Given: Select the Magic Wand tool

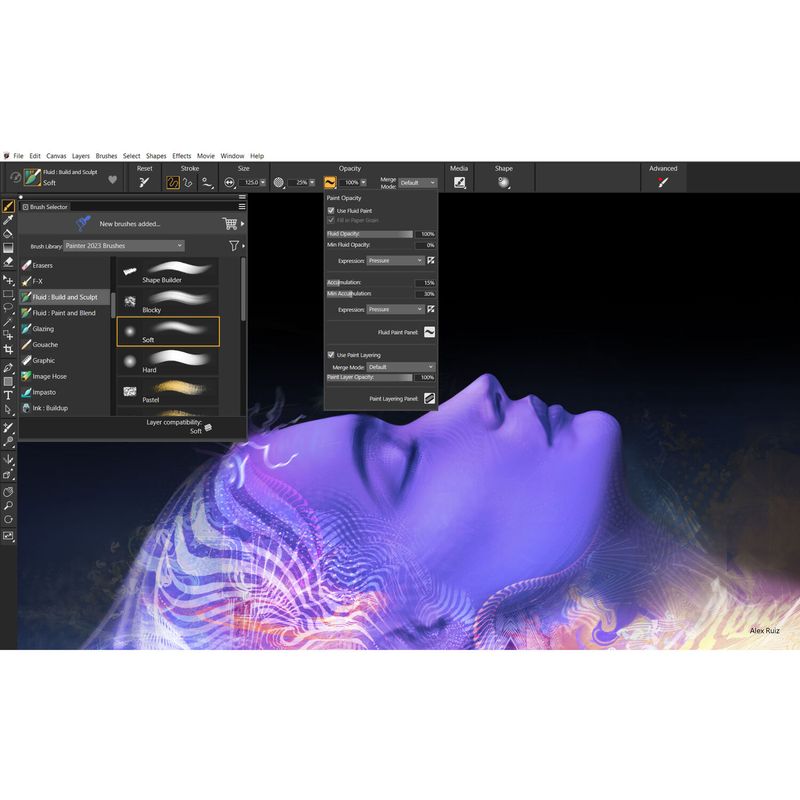Looking at the screenshot, I should coord(8,322).
